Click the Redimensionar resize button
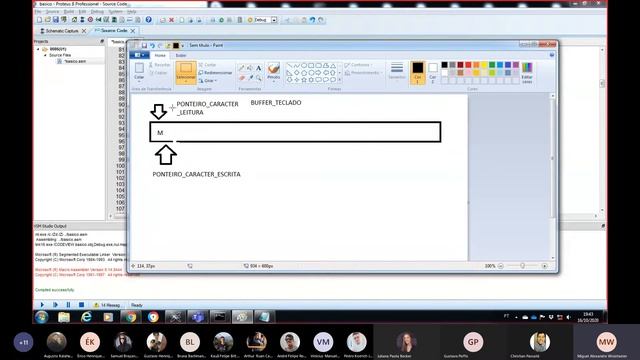The width and height of the screenshot is (640, 360). [215, 73]
